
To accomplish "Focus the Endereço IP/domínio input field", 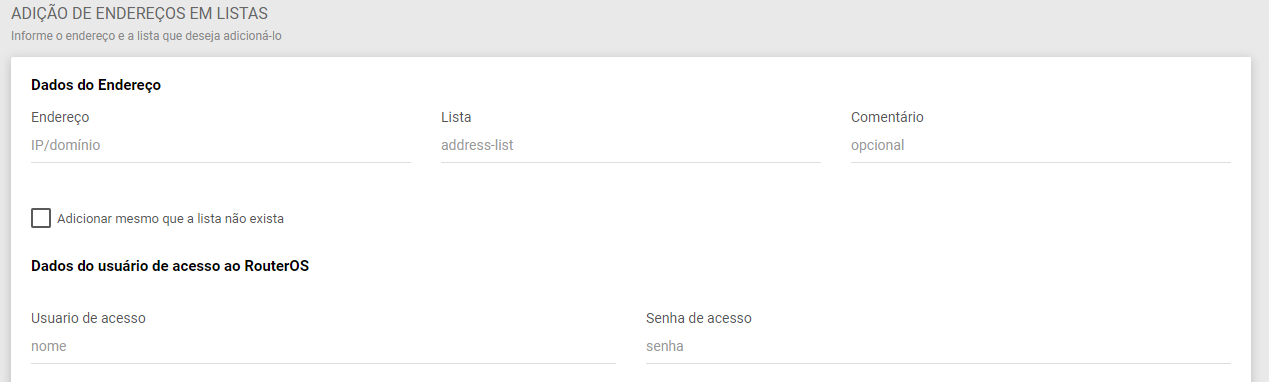I will click(x=221, y=146).
